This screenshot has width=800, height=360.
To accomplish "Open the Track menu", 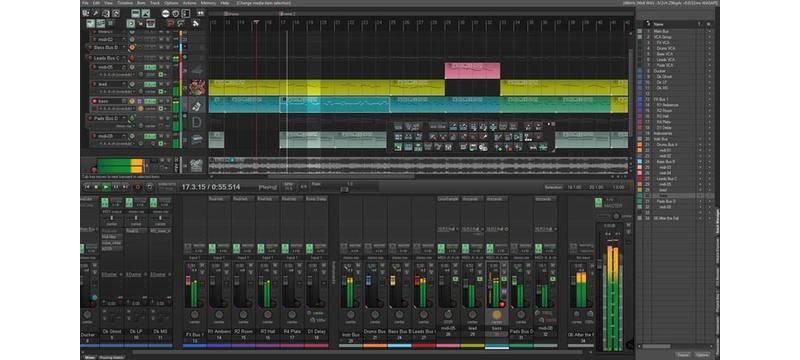I will pos(155,3).
